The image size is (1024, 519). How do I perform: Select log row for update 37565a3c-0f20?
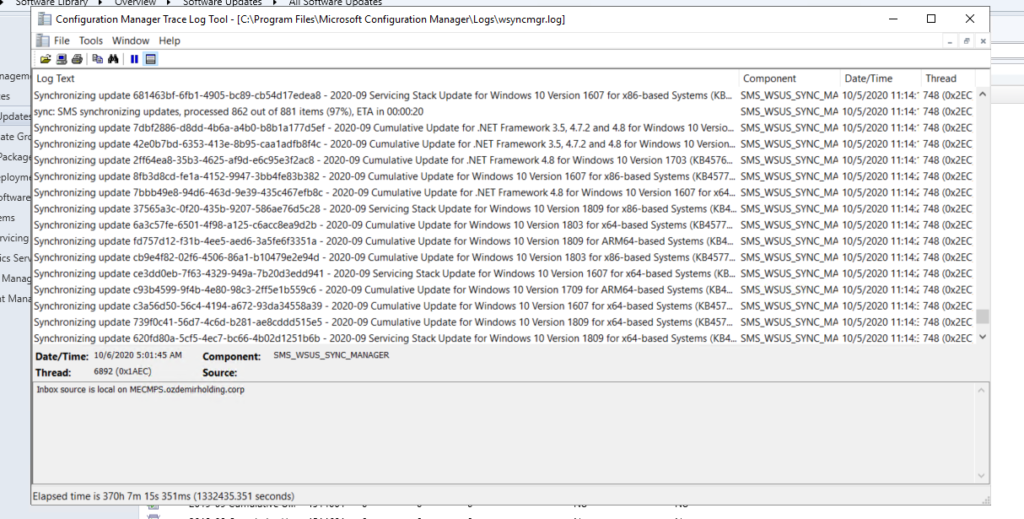pyautogui.click(x=504, y=209)
